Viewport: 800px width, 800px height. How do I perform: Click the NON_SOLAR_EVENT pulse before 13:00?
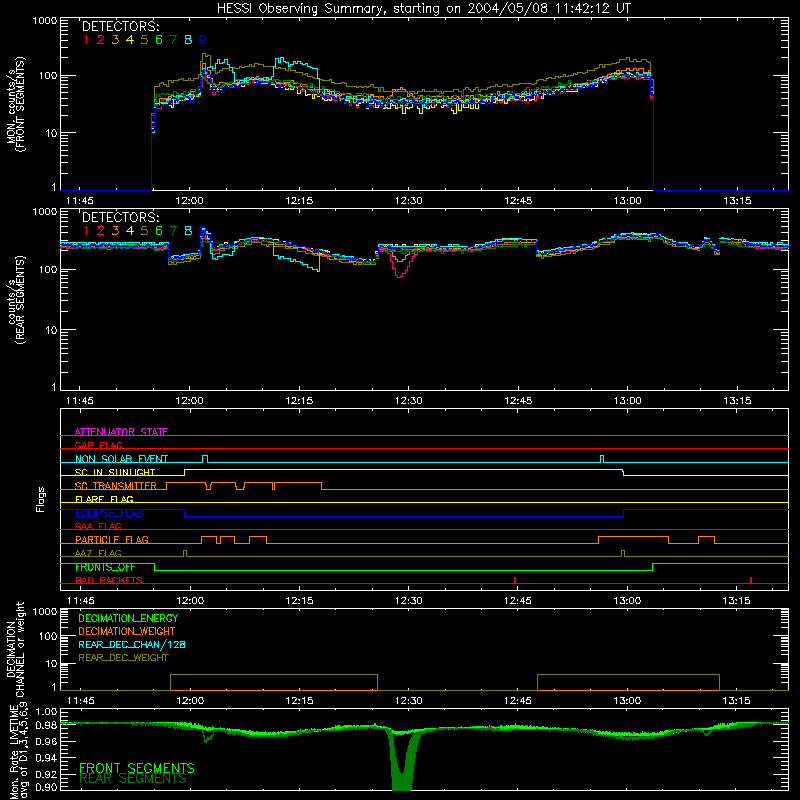pyautogui.click(x=602, y=459)
